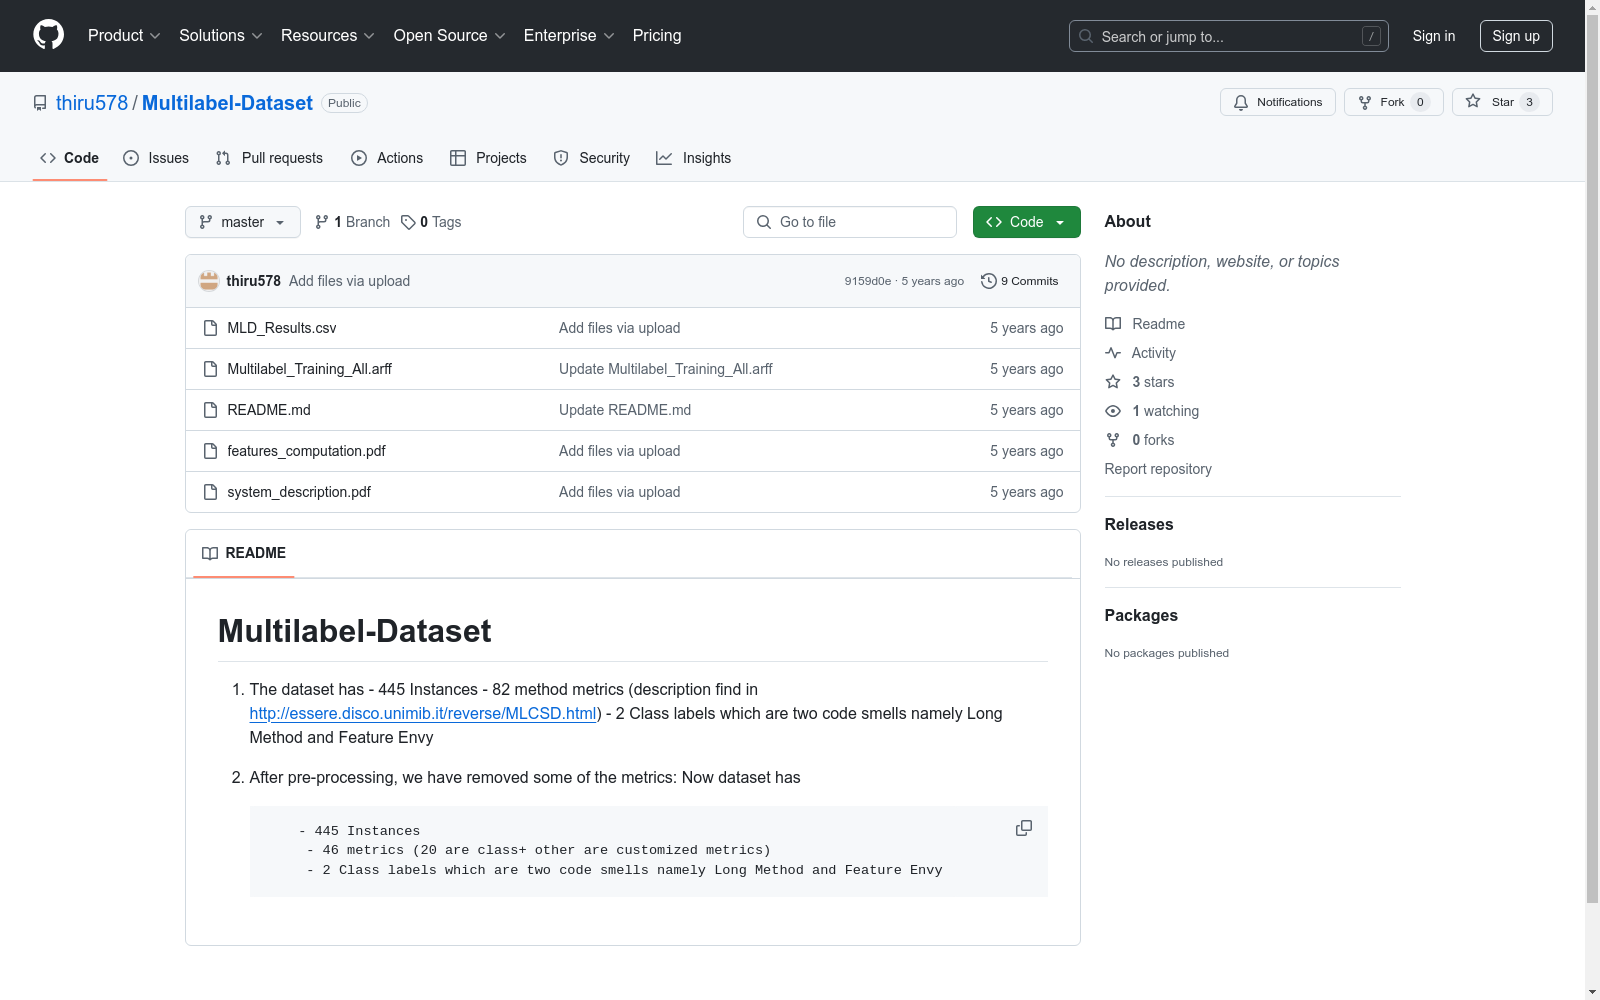Select the README tab heading

[244, 553]
